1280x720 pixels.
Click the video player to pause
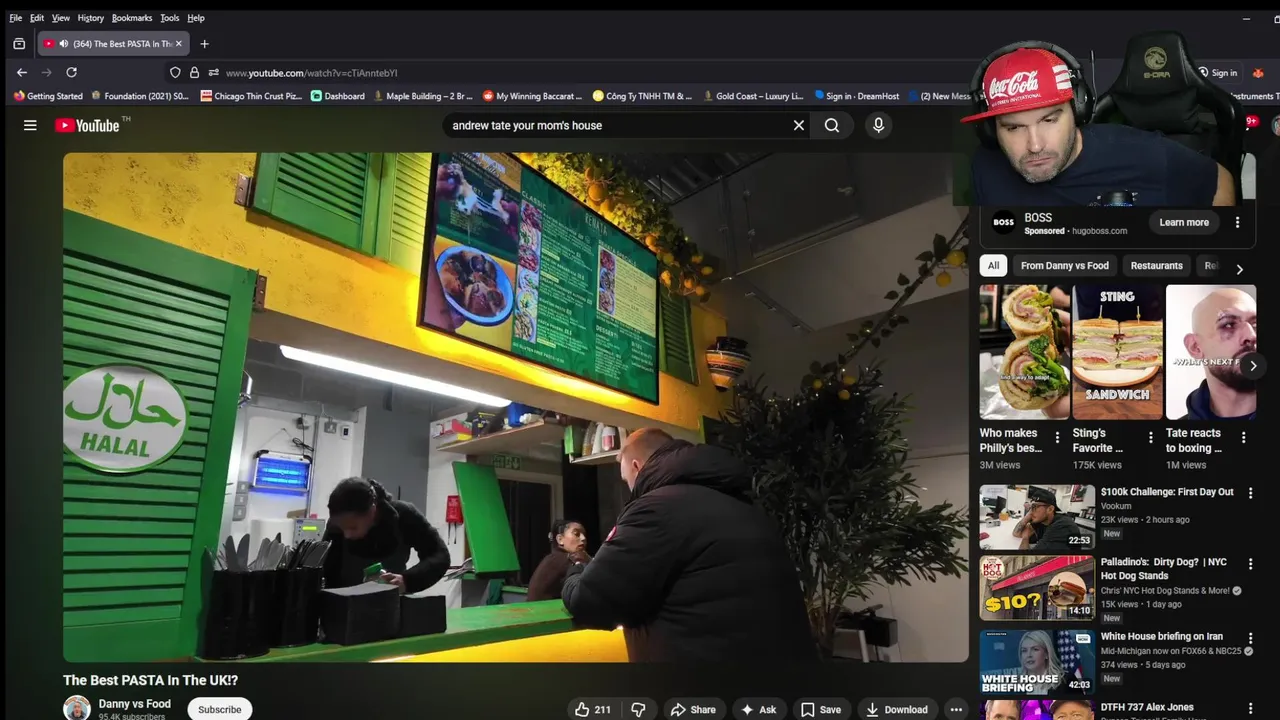pyautogui.click(x=516, y=407)
